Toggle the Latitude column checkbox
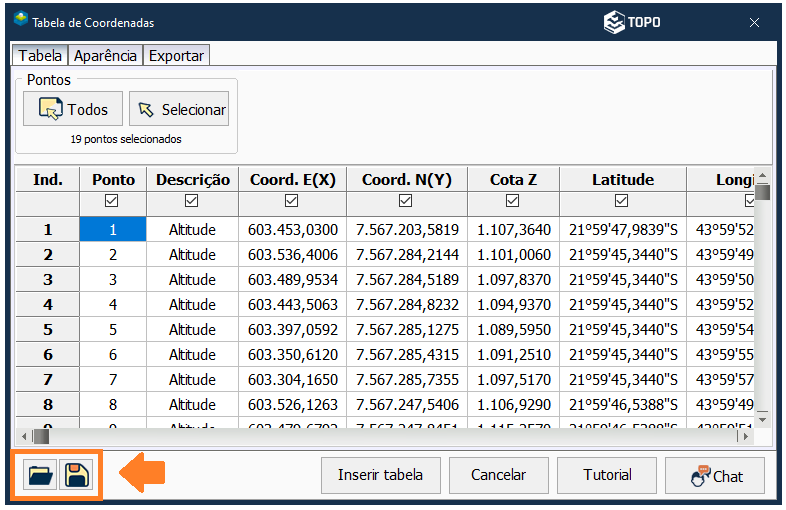This screenshot has width=786, height=510. pos(622,201)
